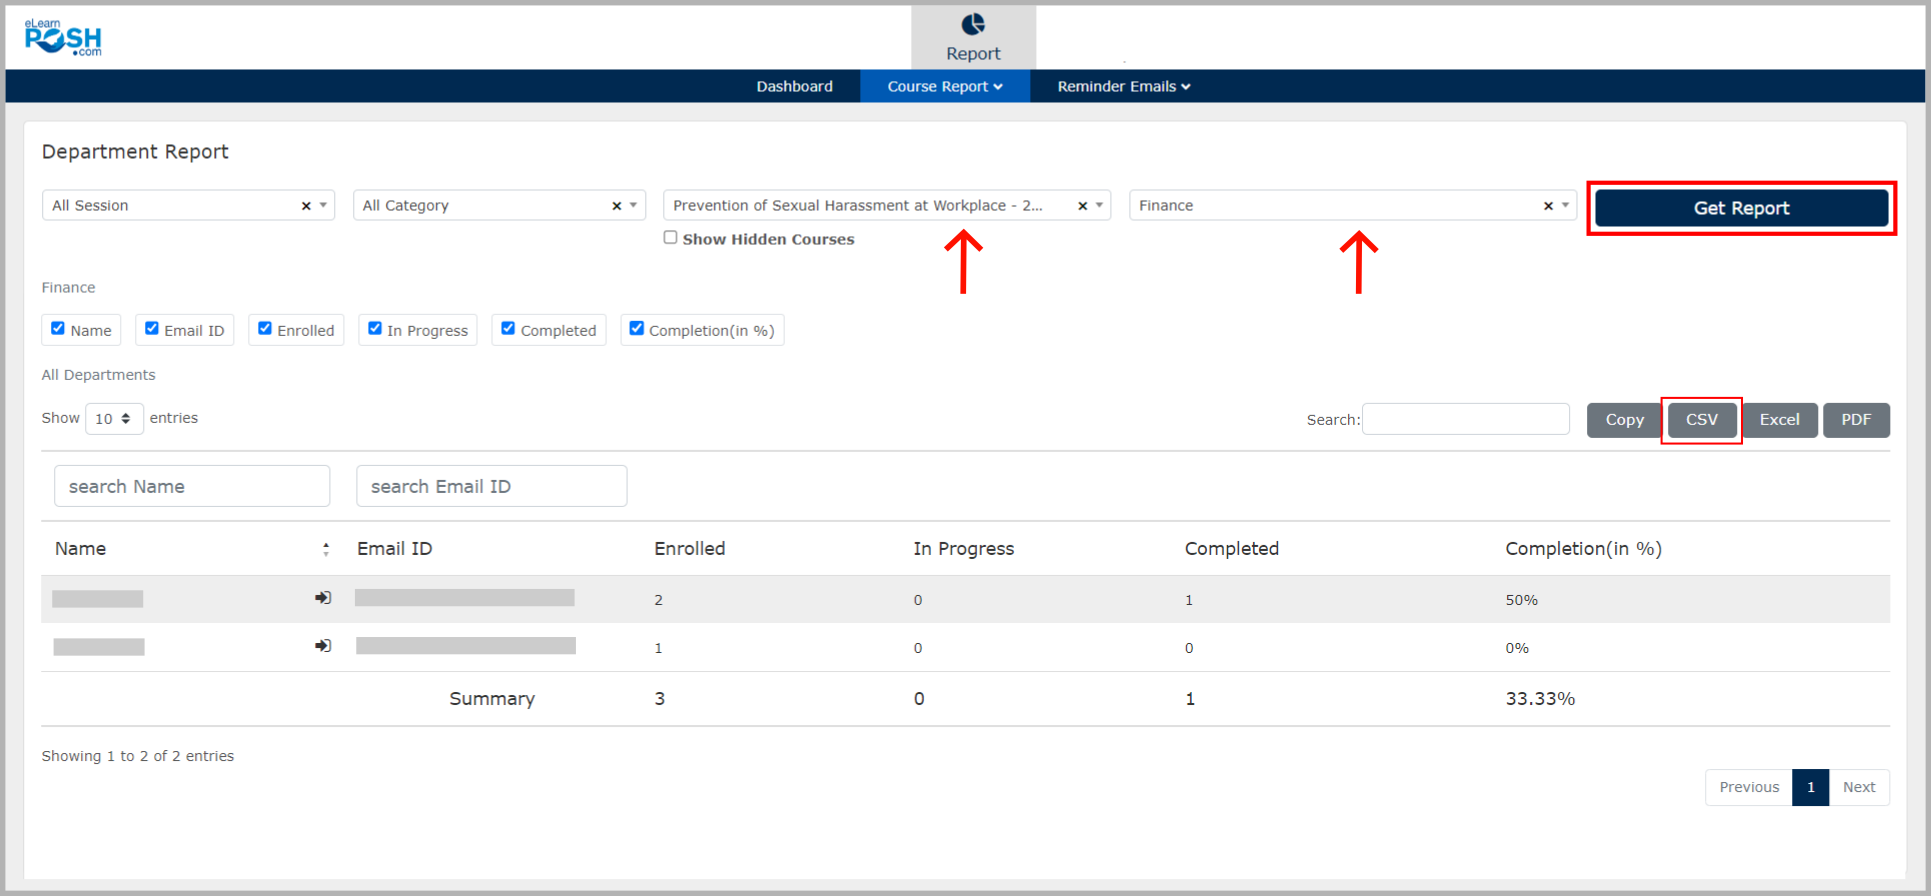Uncheck the Email ID column checkbox

tap(152, 329)
